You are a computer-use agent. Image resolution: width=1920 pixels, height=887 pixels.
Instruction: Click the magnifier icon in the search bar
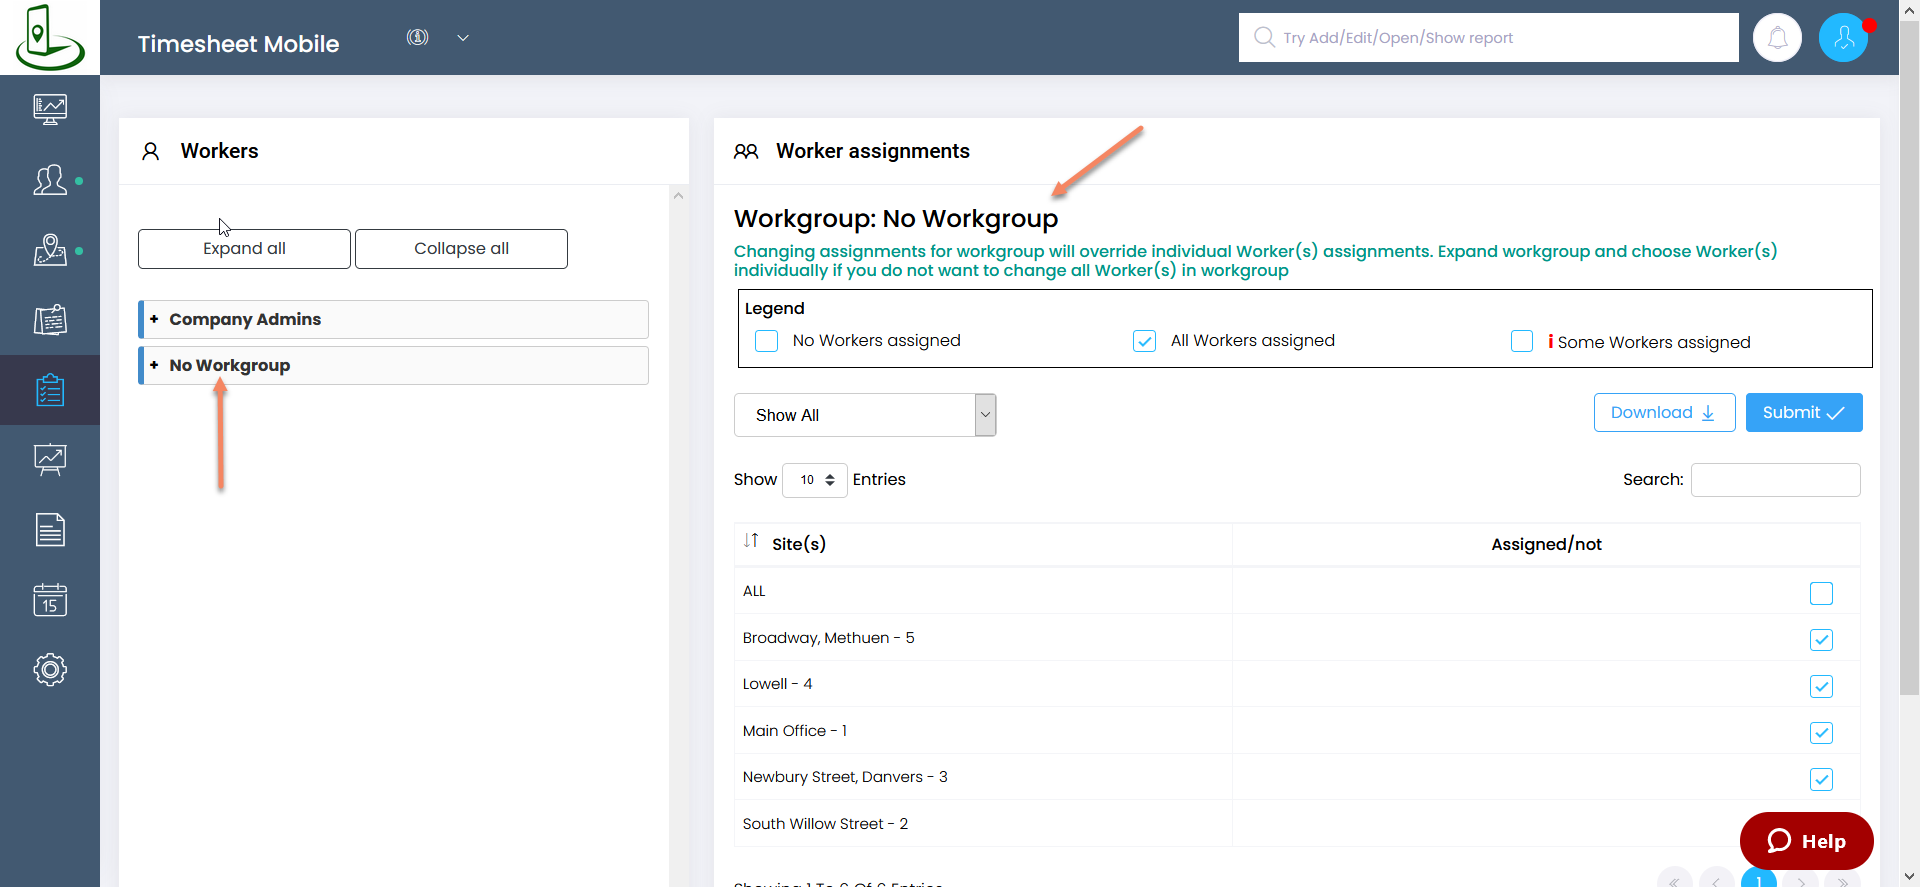pos(1264,37)
